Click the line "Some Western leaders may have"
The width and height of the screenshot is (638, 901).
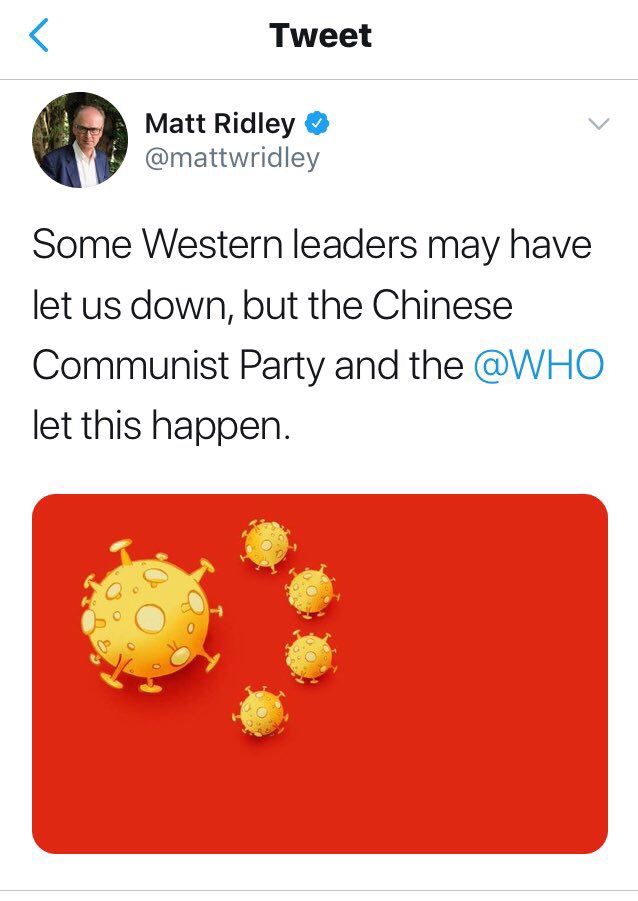coord(312,244)
